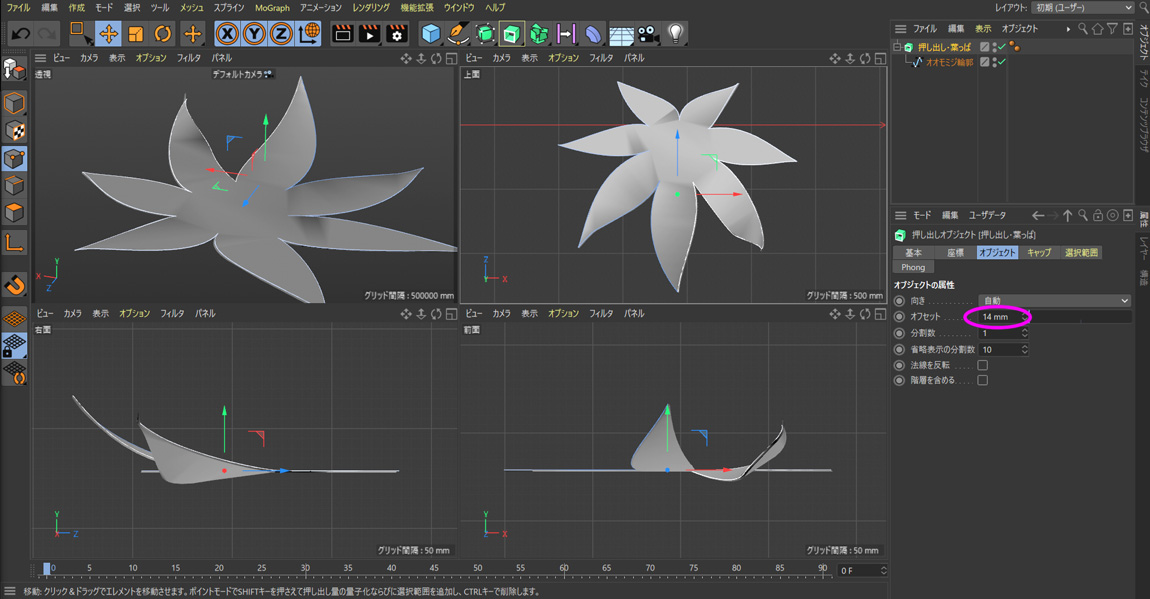The height and width of the screenshot is (599, 1150).
Task: Click the spline pen tool icon
Action: pyautogui.click(x=458, y=34)
